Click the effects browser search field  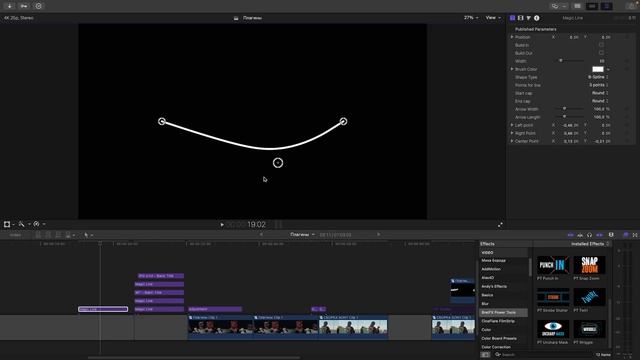coord(543,355)
